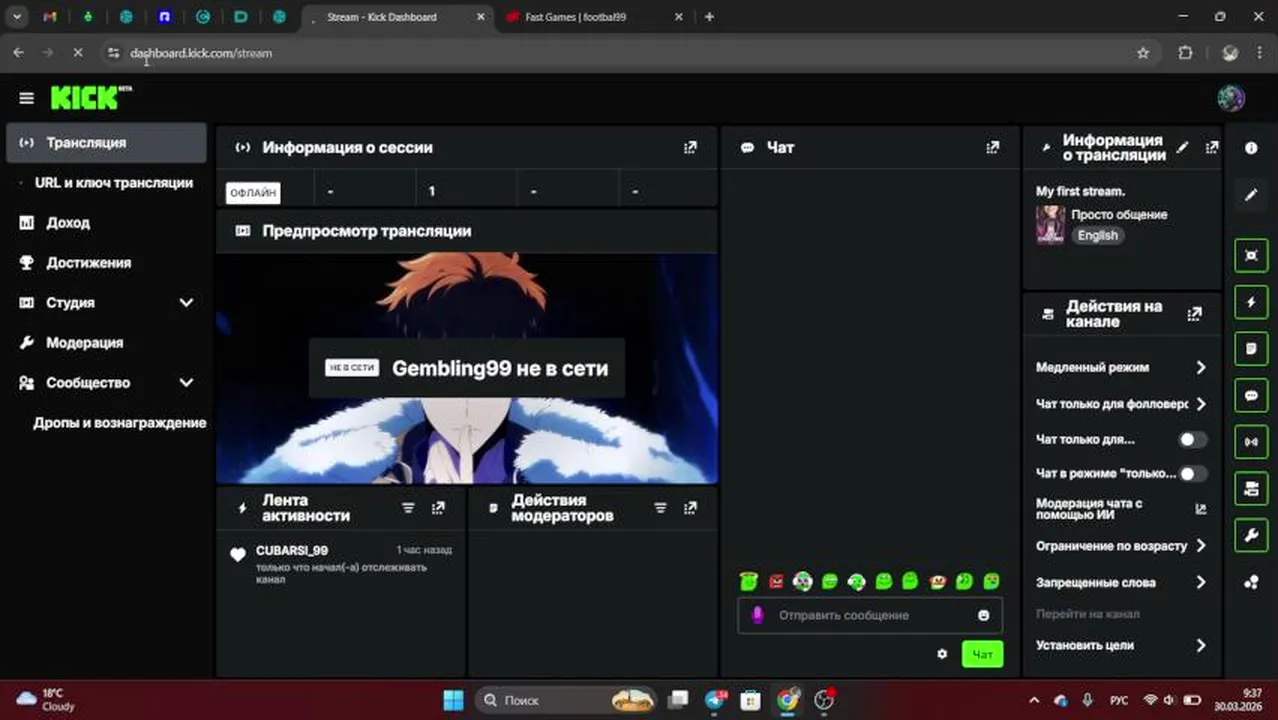This screenshot has width=1278, height=720.
Task: Click the taskbar Поиск search box
Action: tap(566, 700)
